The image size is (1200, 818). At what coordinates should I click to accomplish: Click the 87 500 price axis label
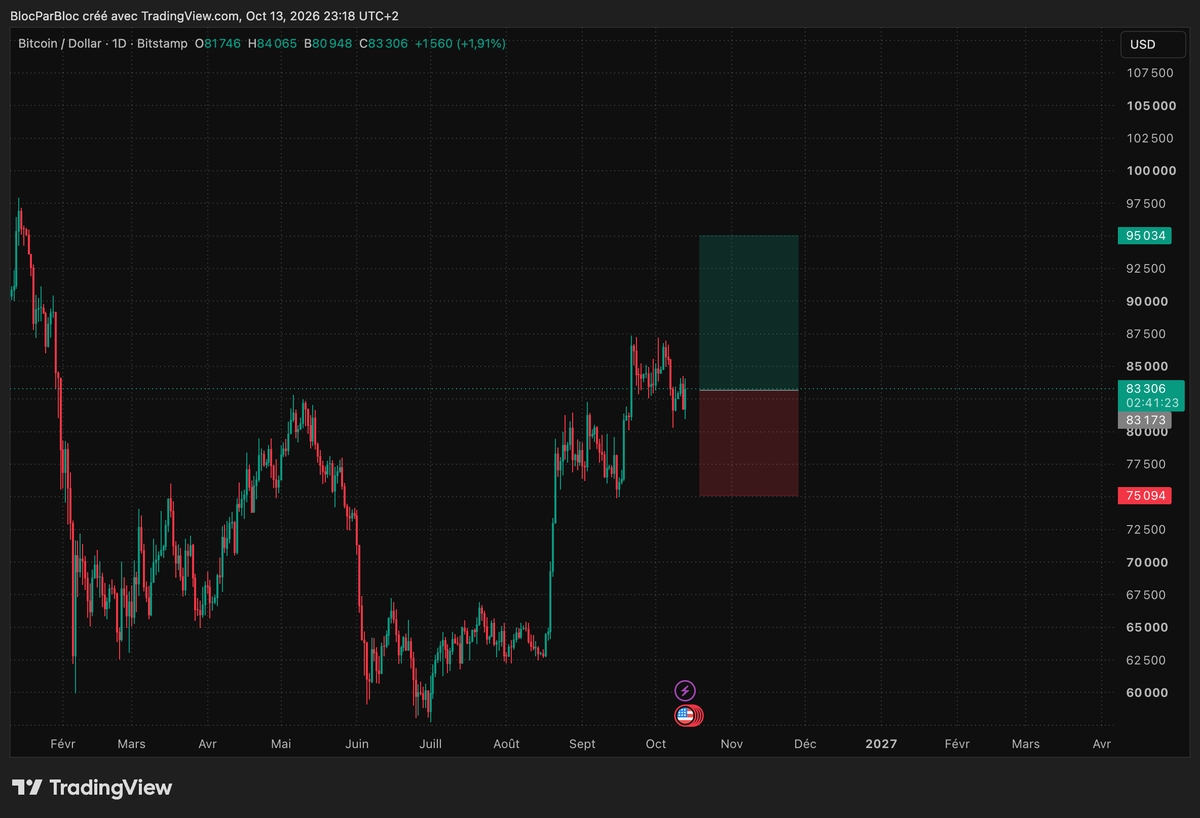pos(1146,334)
